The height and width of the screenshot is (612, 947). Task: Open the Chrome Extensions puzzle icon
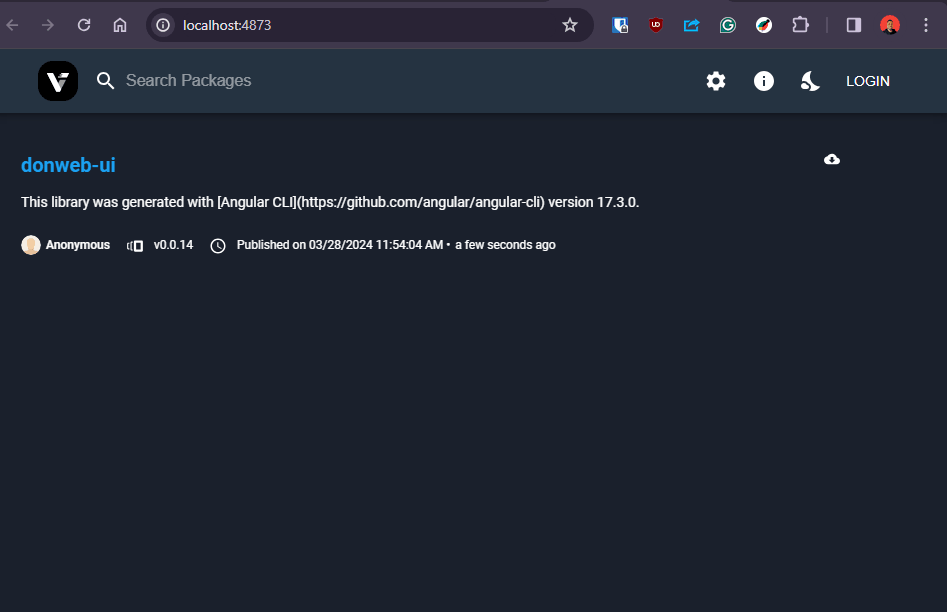click(x=800, y=25)
